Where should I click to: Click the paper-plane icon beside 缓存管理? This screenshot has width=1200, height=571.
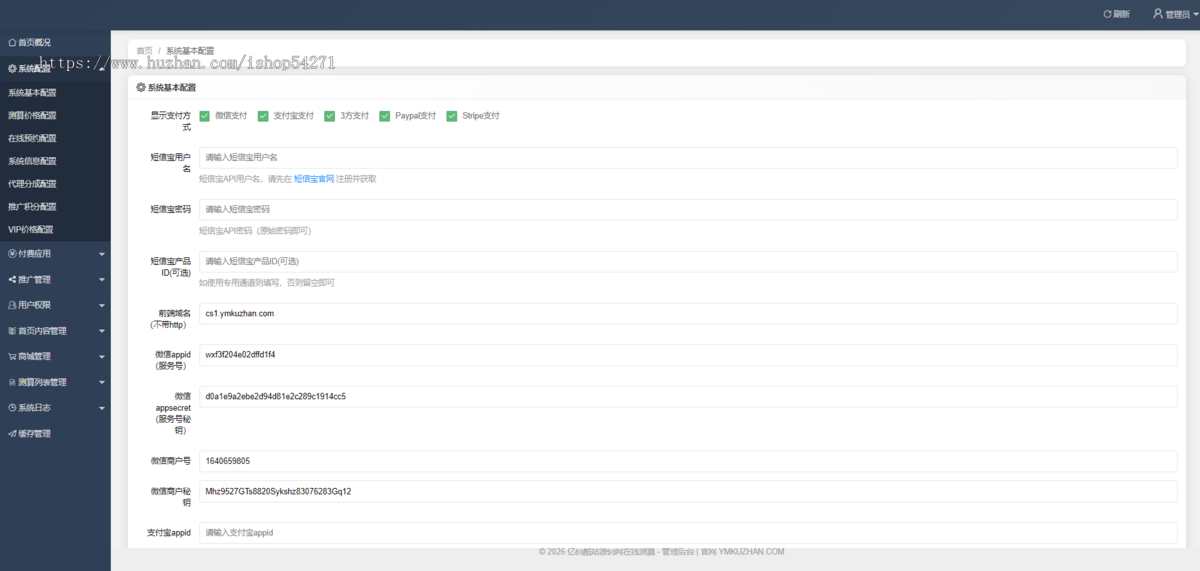tap(12, 434)
